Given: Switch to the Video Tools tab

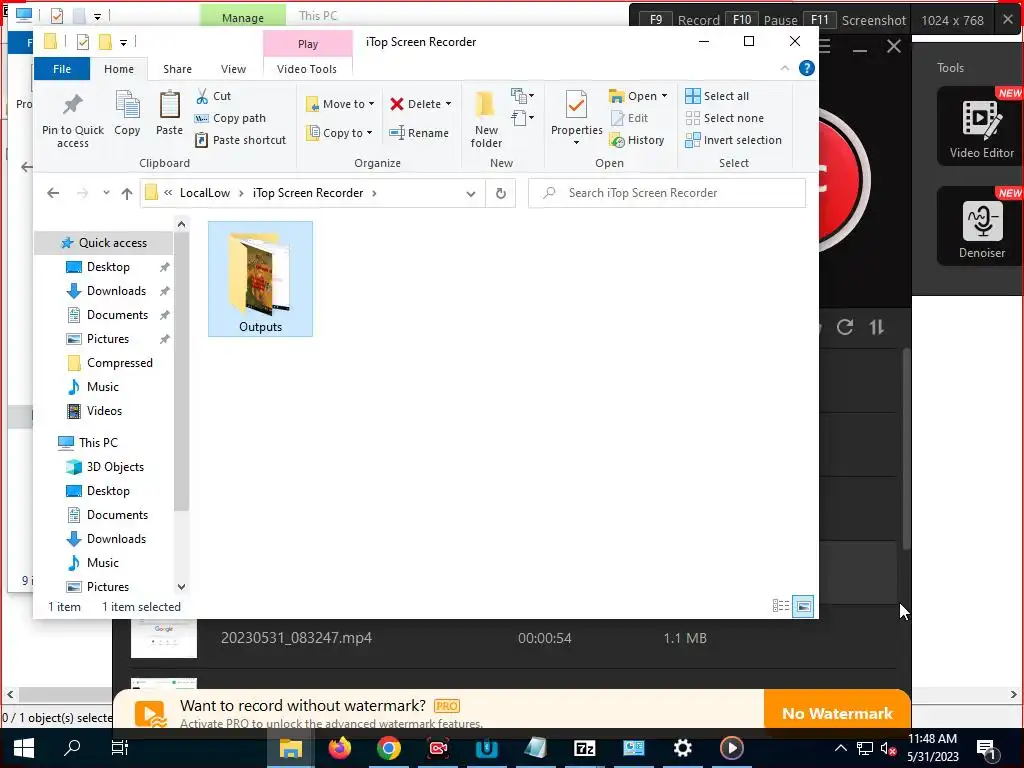Looking at the screenshot, I should 307,69.
